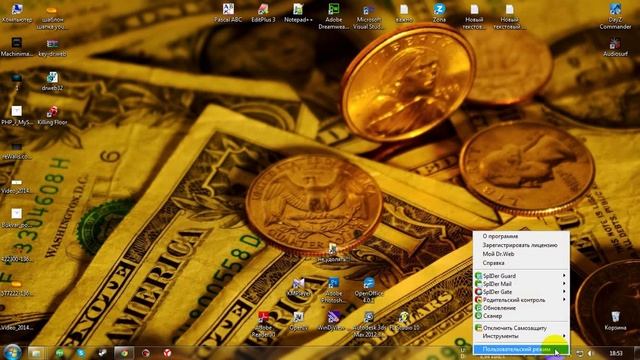The width and height of the screenshot is (640, 360).
Task: Select the важно text file icon
Action: click(404, 13)
